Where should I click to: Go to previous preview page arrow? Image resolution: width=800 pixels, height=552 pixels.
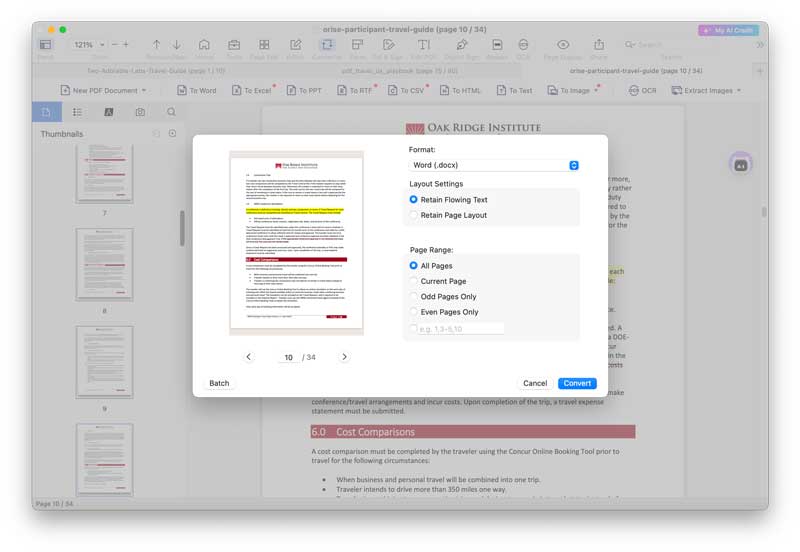coord(249,357)
